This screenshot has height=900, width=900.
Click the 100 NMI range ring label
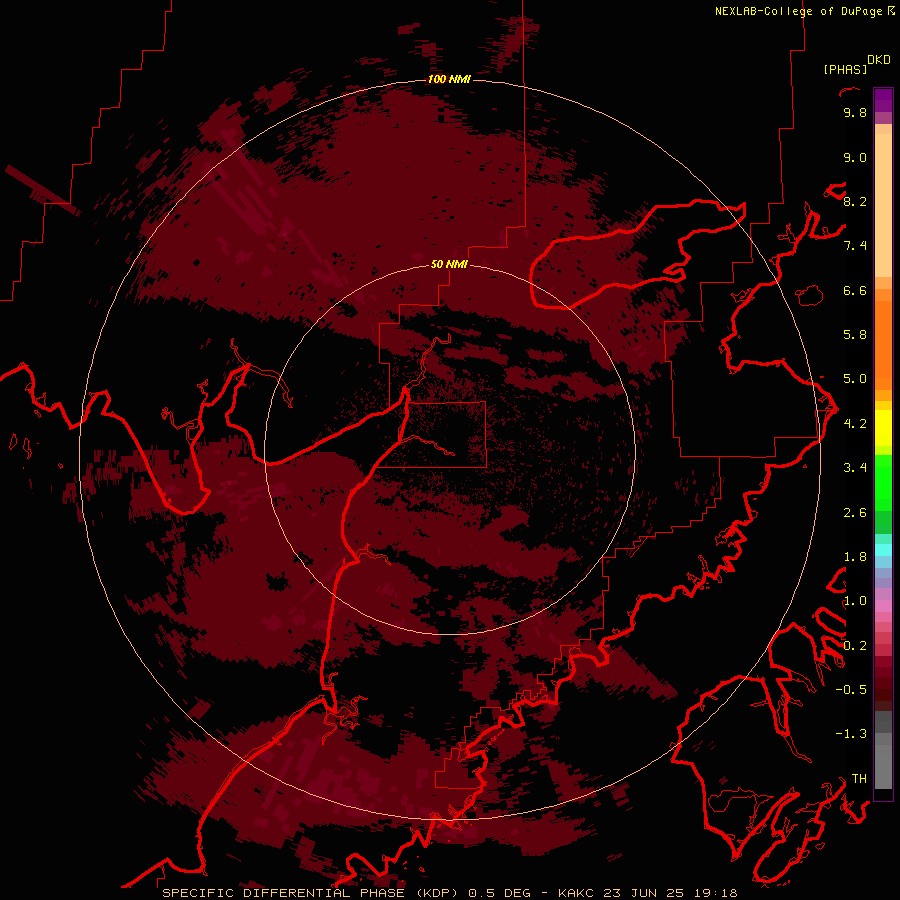pos(449,79)
